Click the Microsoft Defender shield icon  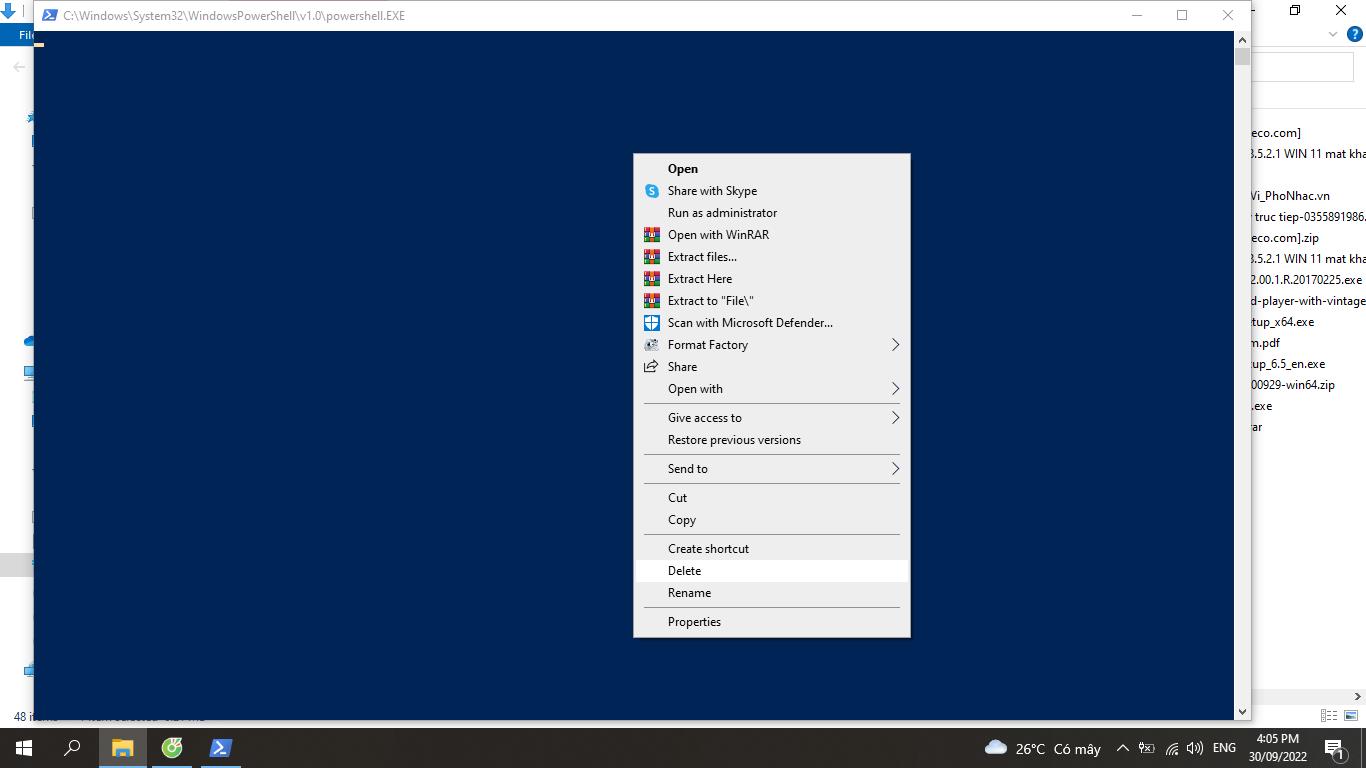coord(651,323)
